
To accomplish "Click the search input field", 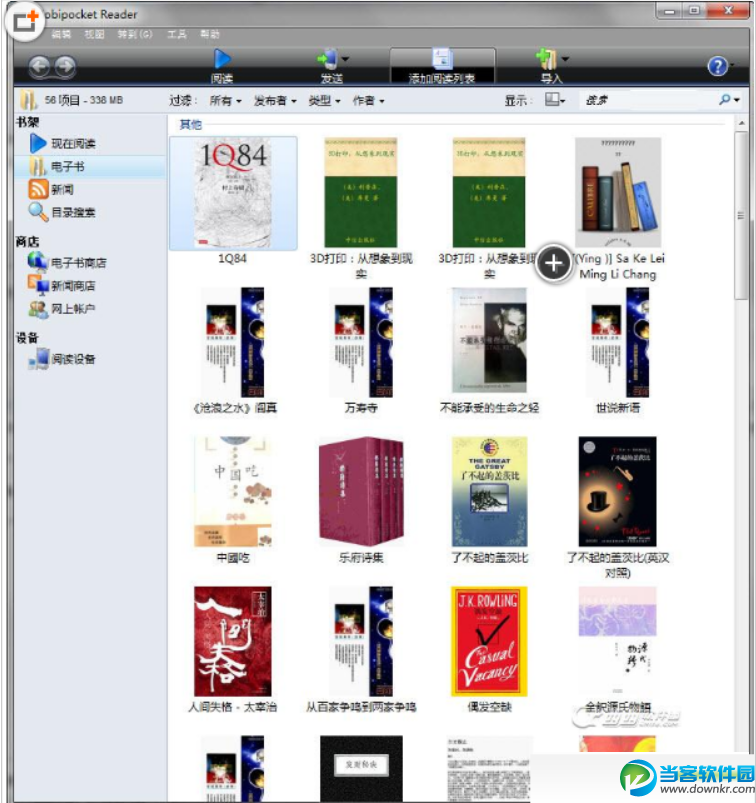I will point(648,100).
